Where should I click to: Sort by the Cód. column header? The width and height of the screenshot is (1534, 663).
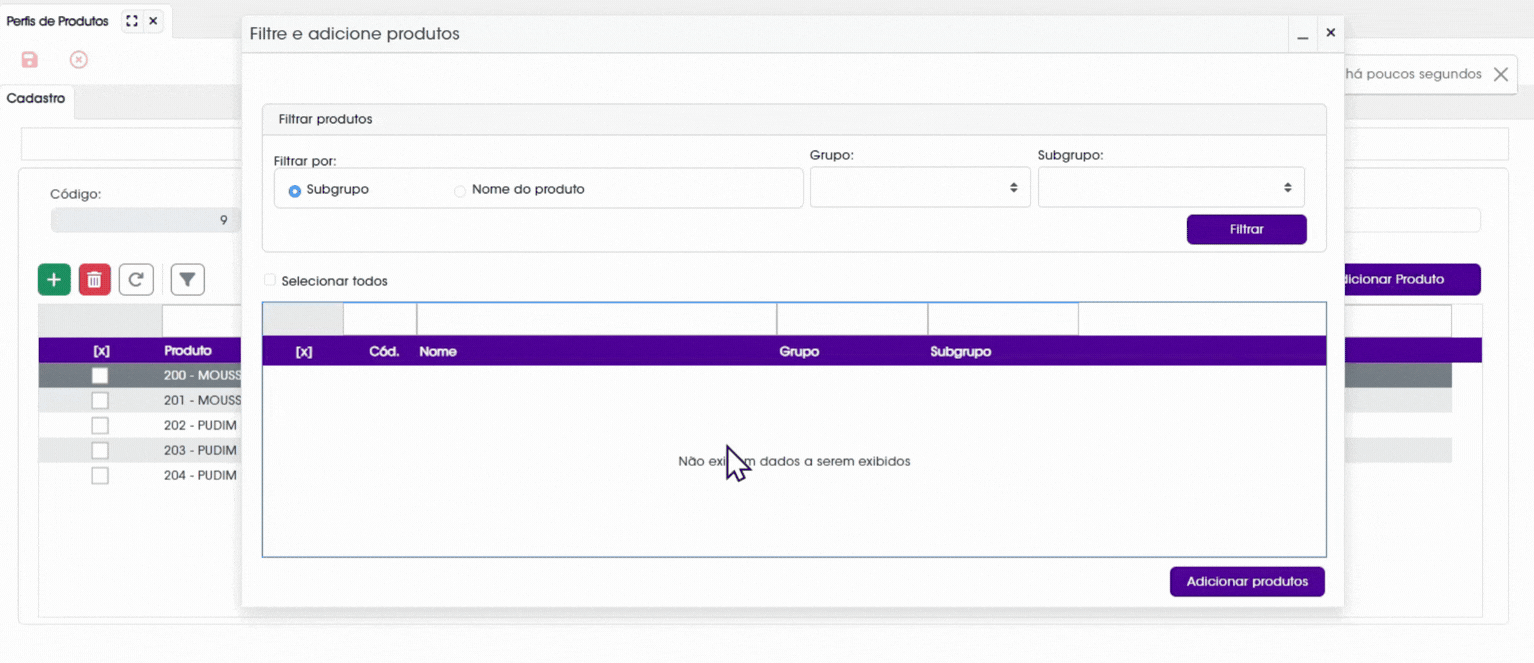[x=384, y=352]
